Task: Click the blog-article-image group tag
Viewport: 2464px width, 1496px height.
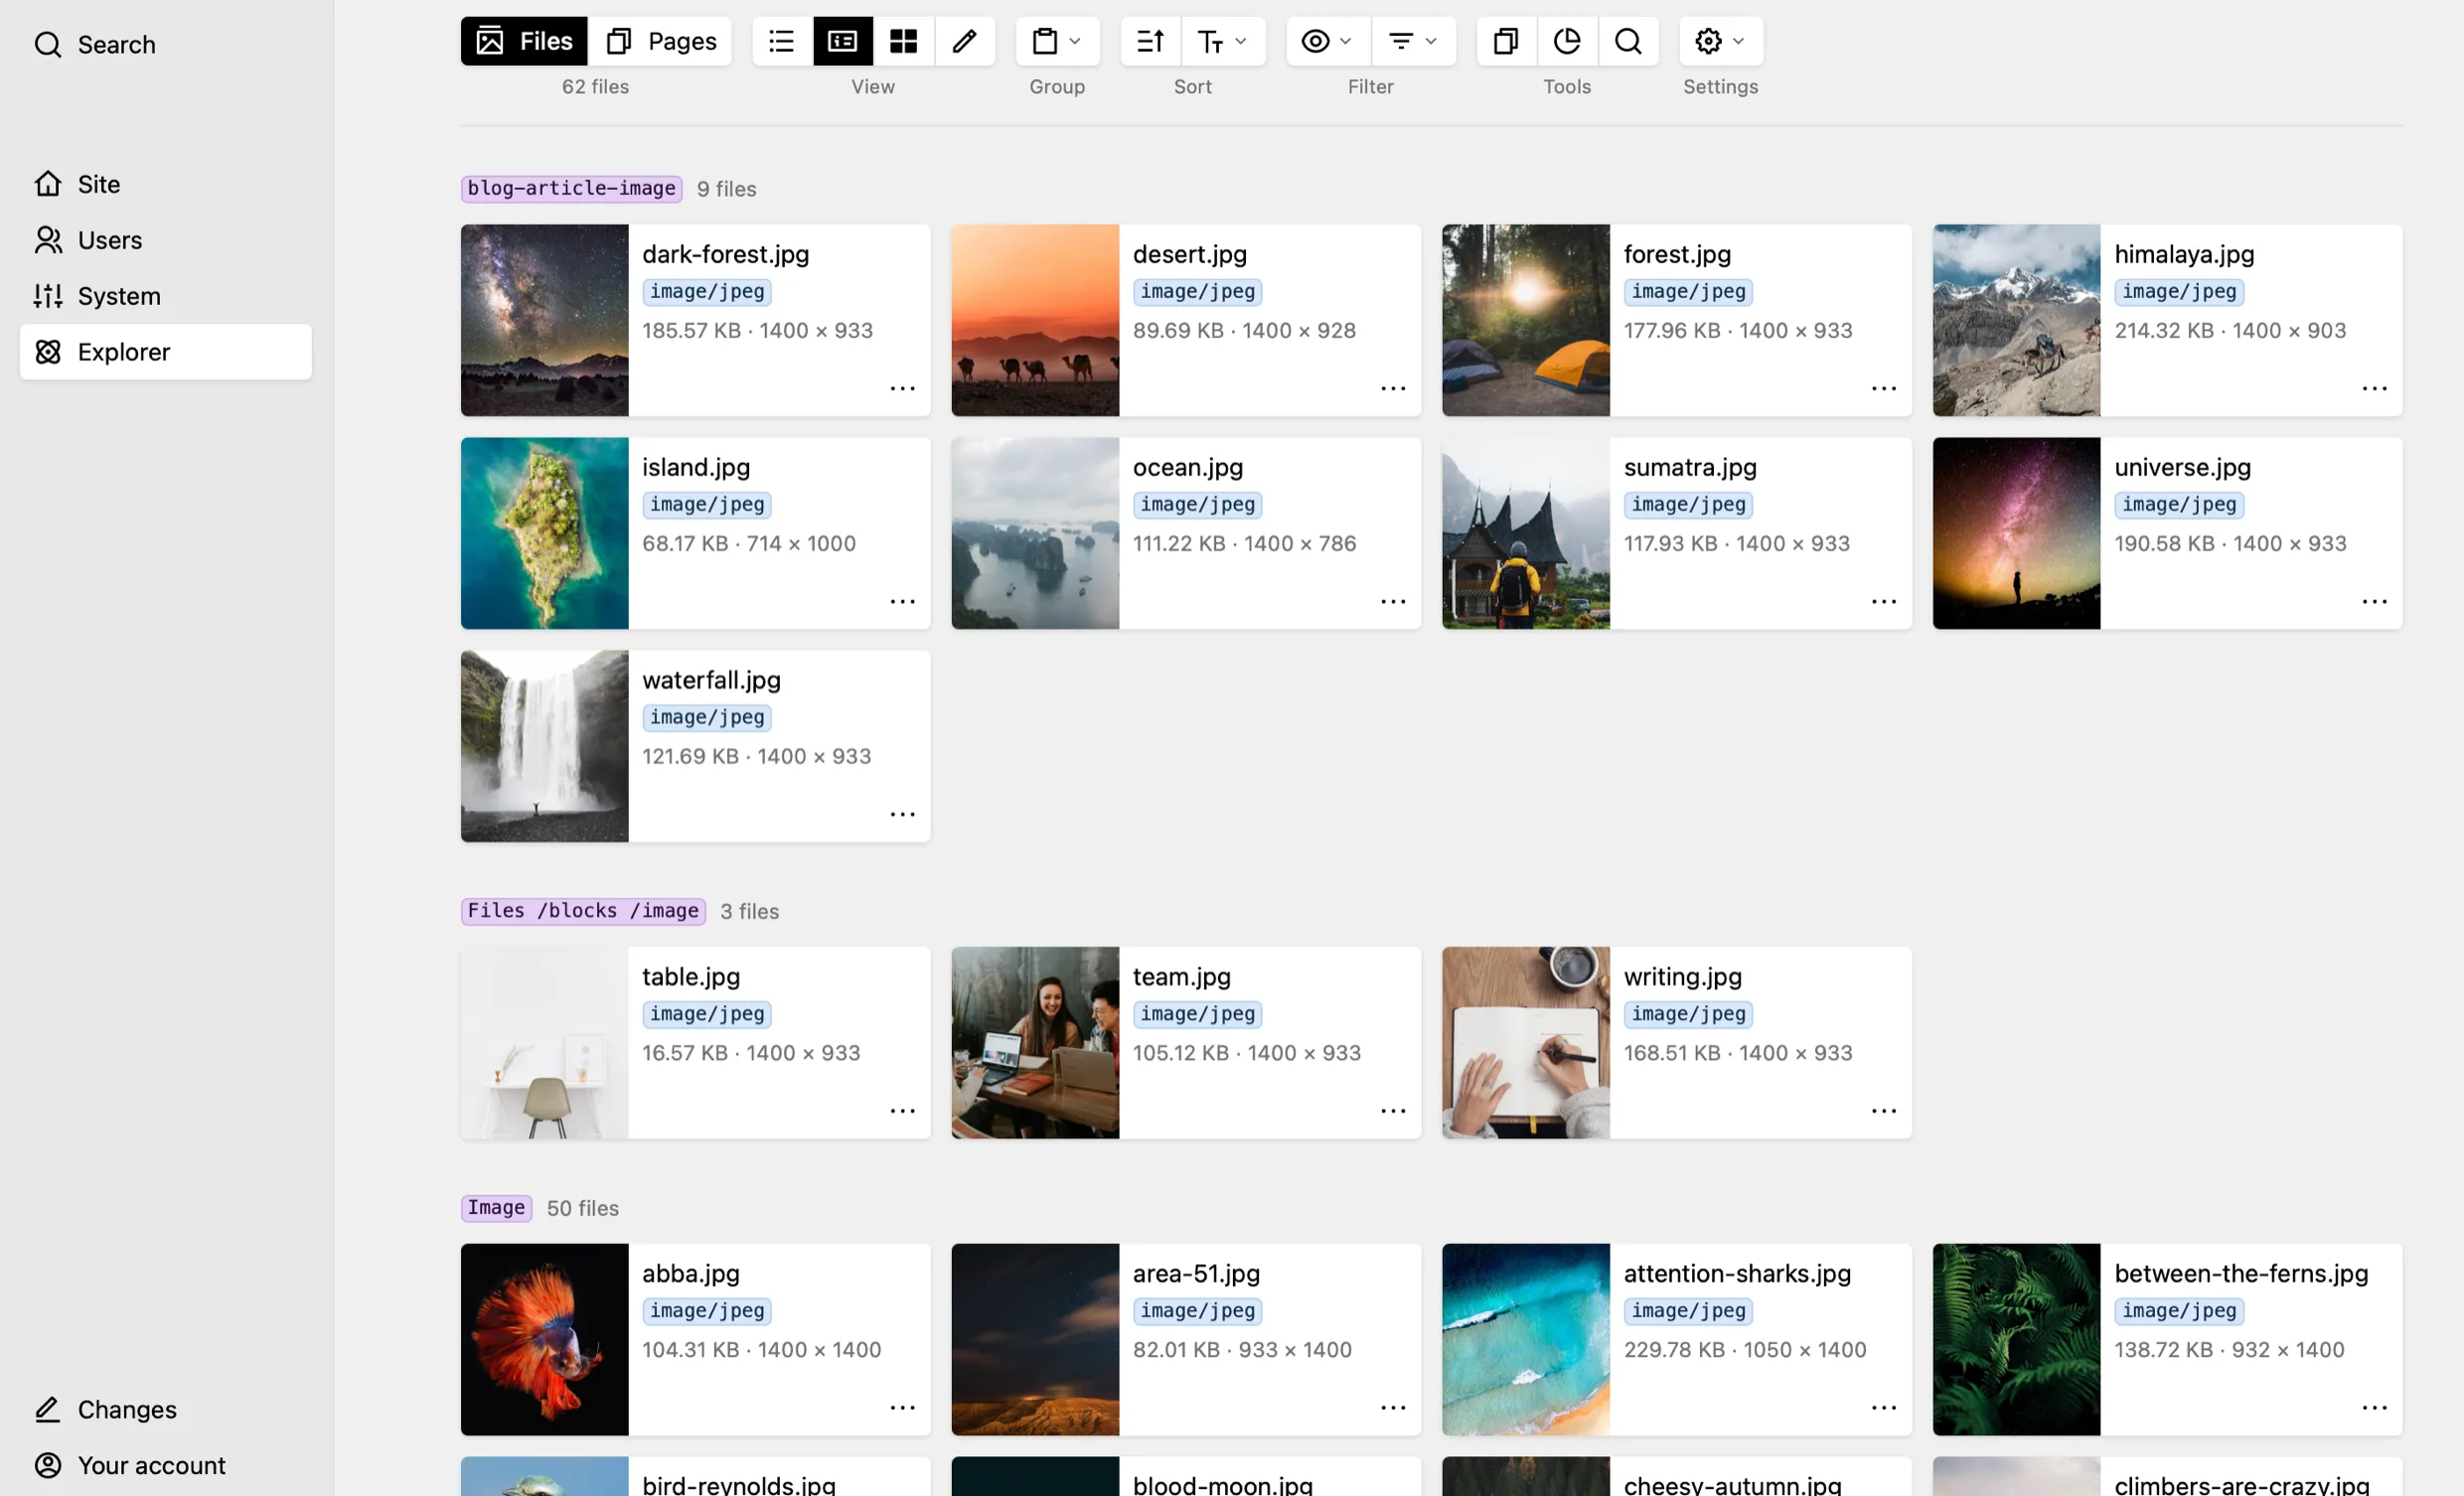Action: coord(571,189)
